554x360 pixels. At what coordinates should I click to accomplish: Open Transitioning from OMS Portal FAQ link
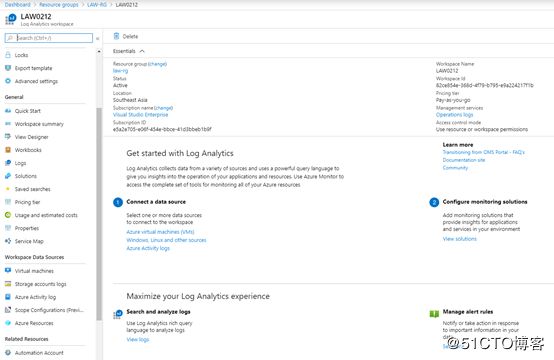[484, 152]
